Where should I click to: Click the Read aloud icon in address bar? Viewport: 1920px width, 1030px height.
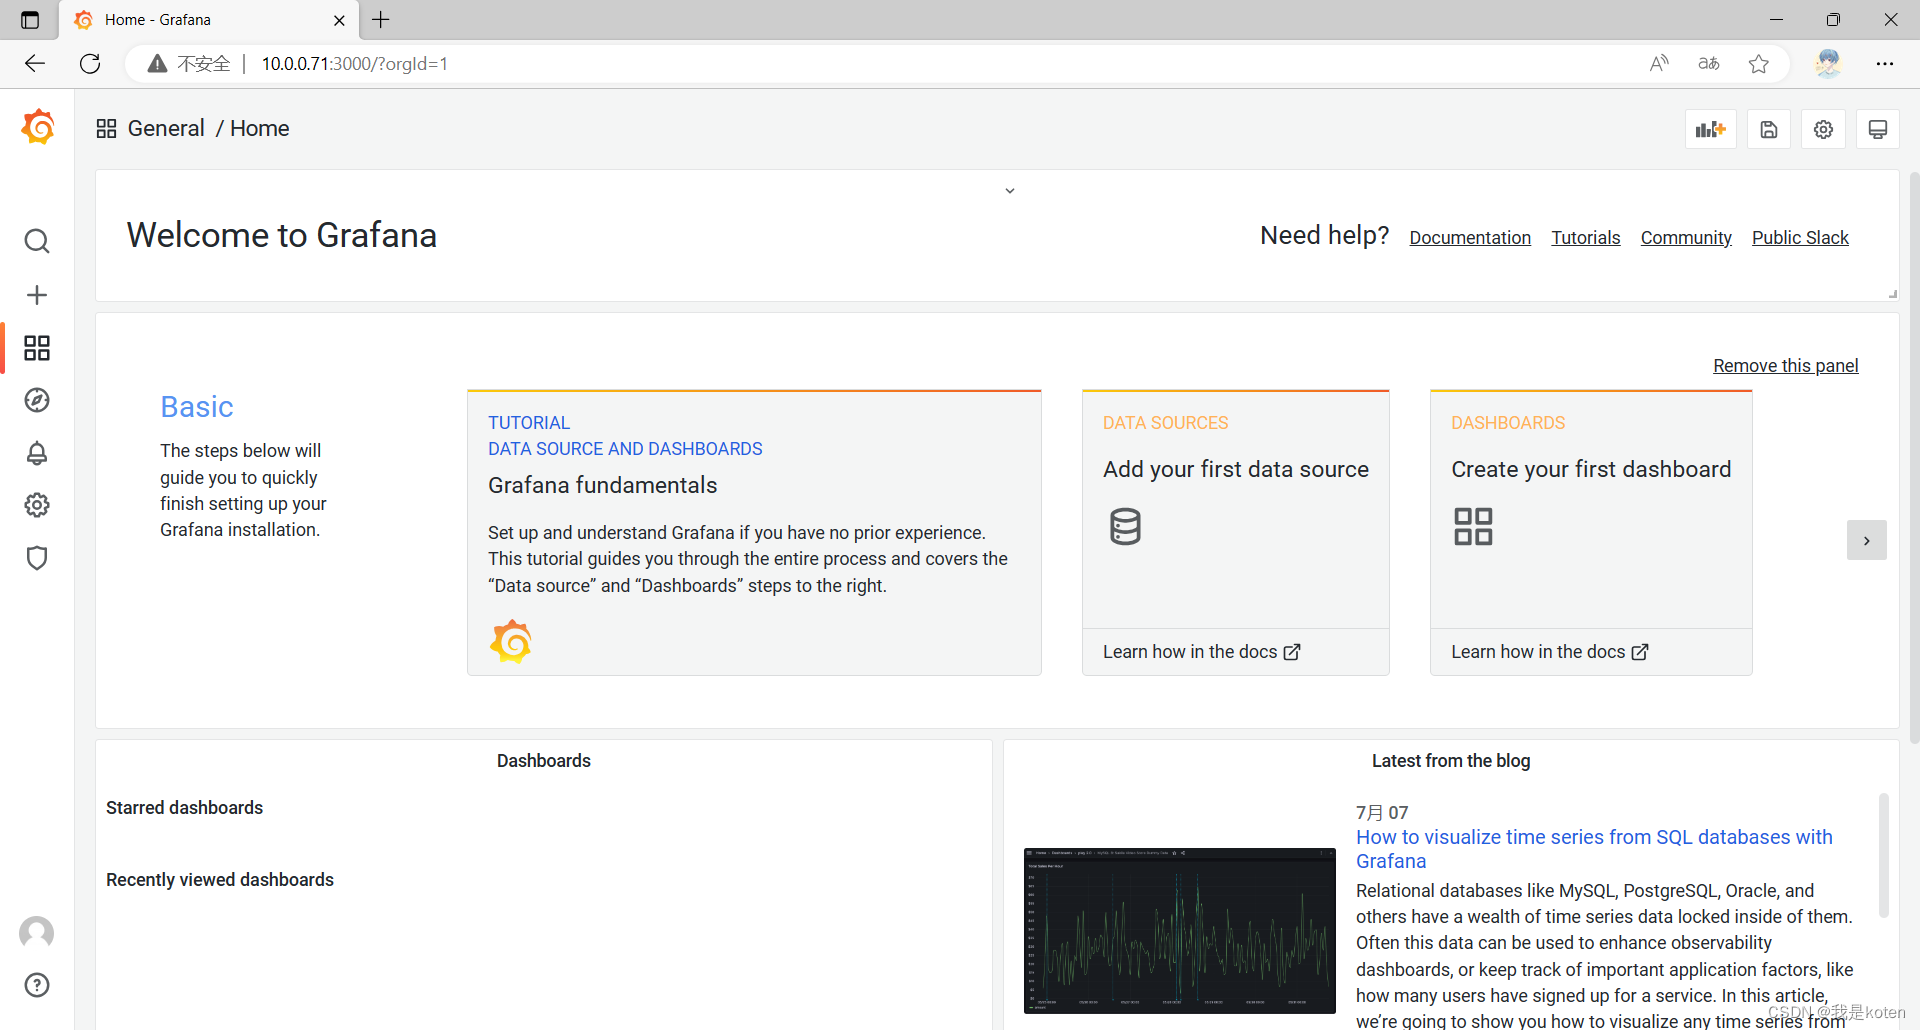[1659, 64]
